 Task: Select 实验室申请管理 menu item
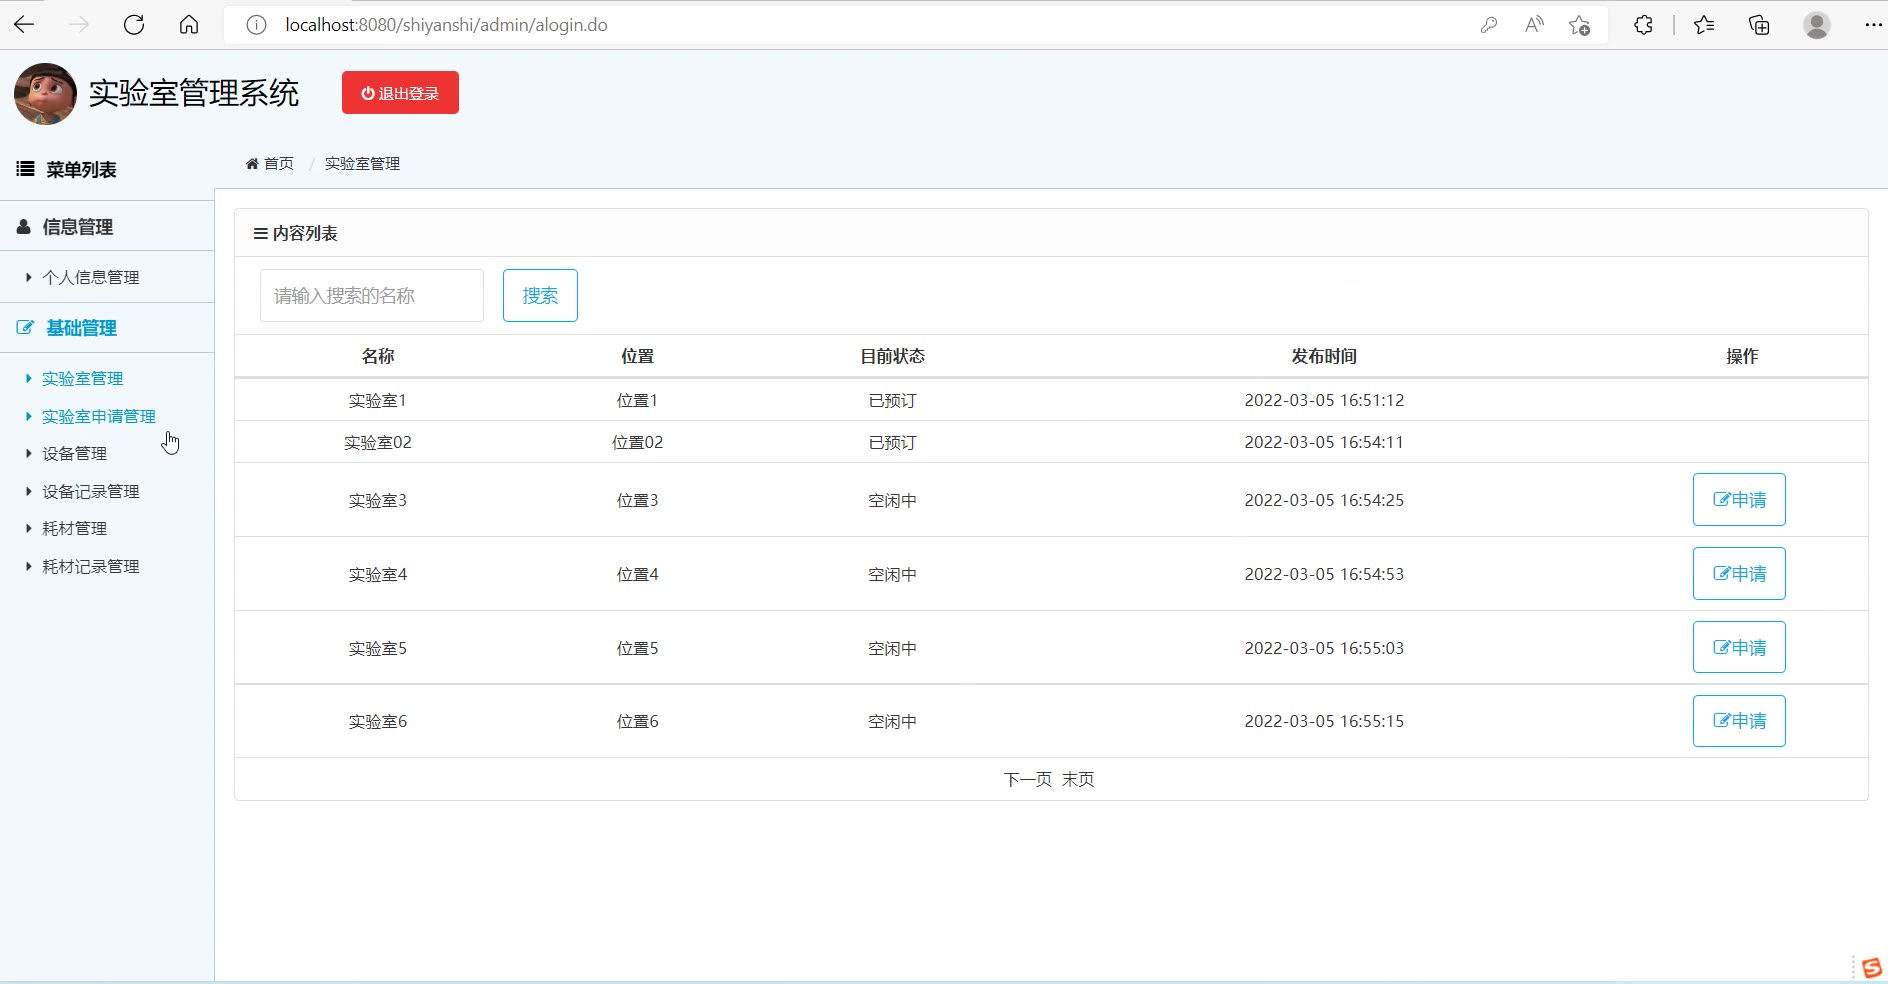coord(98,416)
